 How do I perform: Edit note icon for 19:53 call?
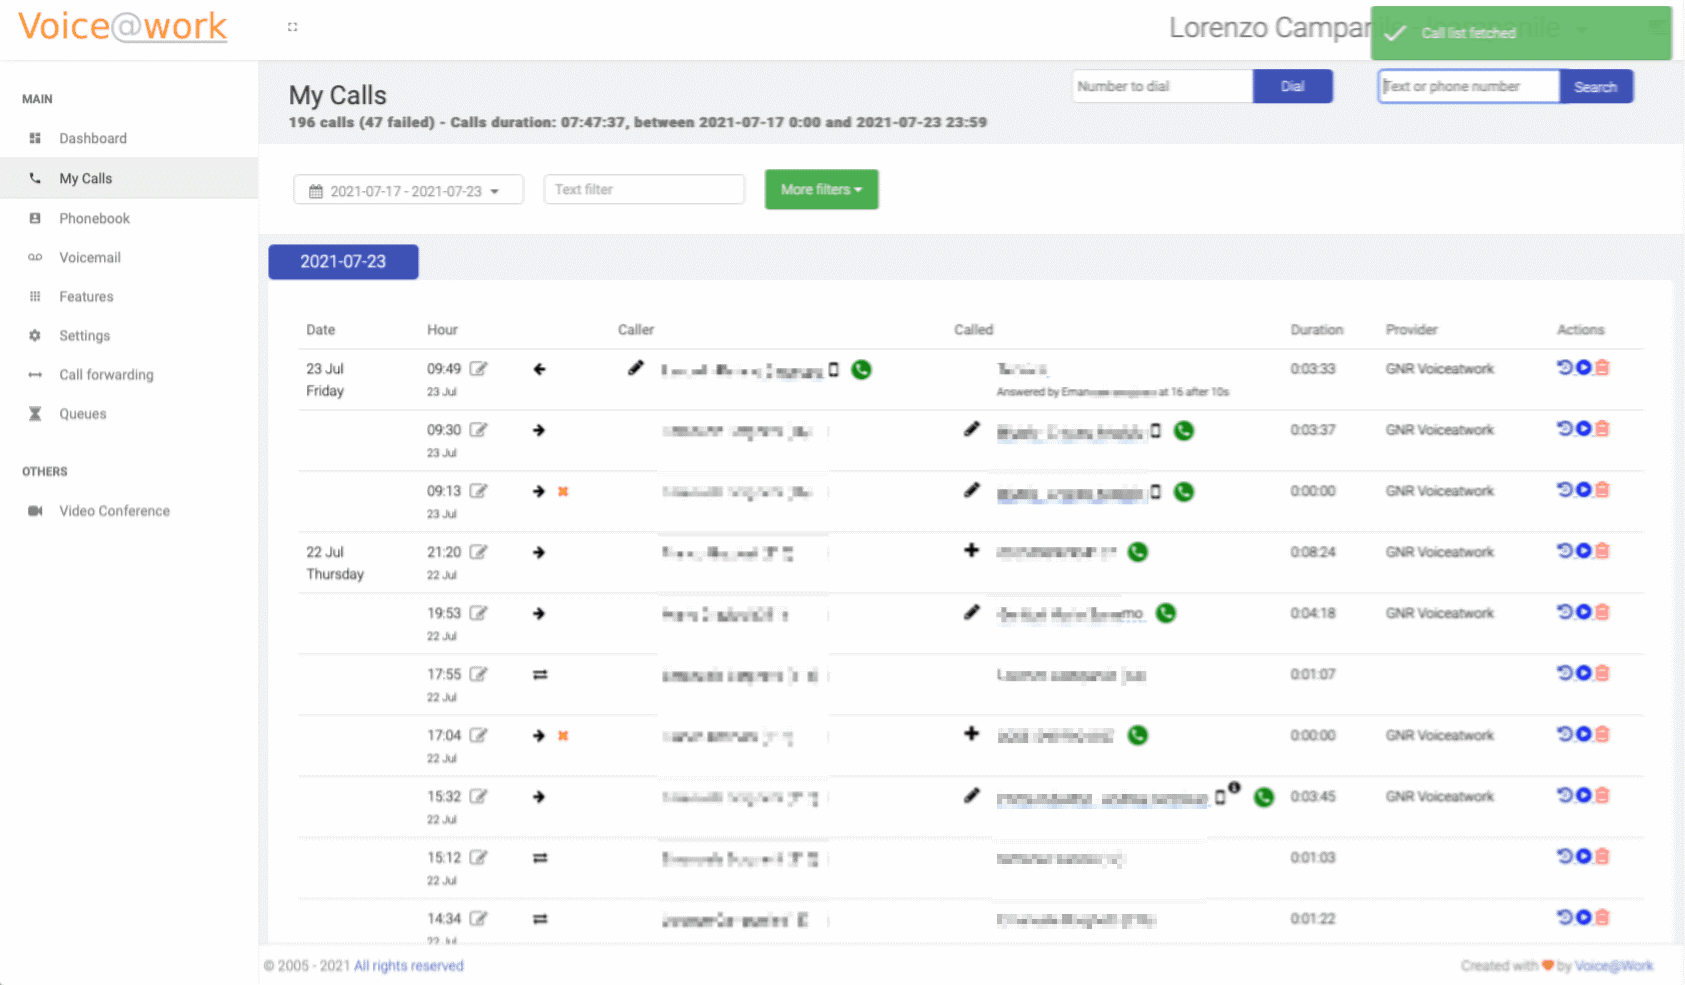coord(479,613)
